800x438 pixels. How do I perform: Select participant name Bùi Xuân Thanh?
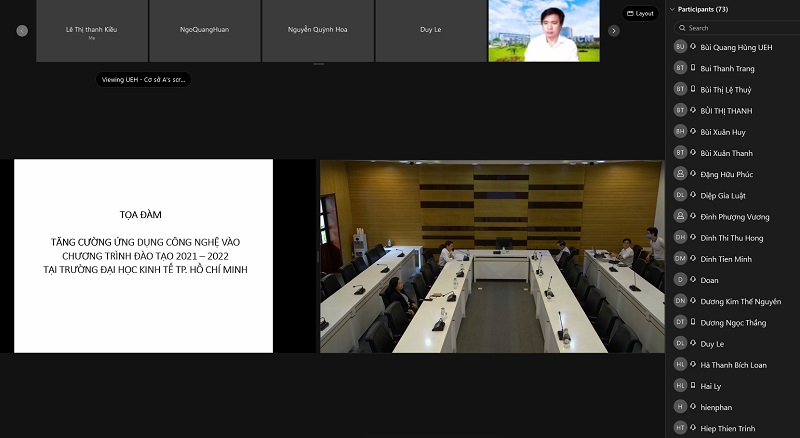click(x=726, y=153)
